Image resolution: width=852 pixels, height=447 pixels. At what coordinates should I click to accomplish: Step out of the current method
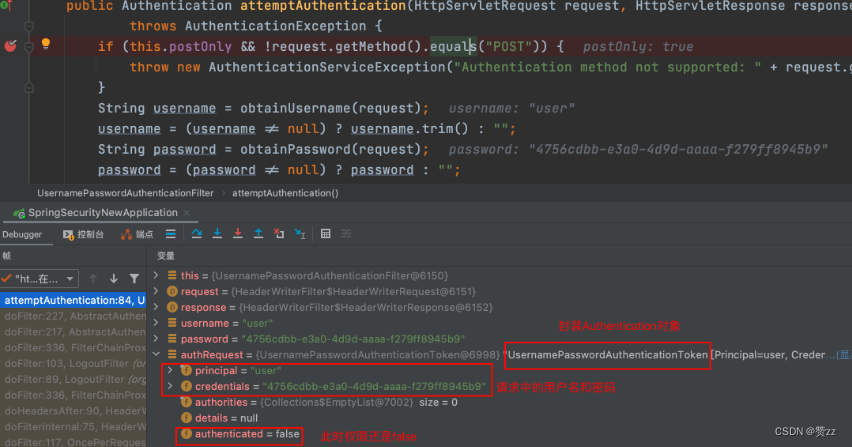click(259, 234)
